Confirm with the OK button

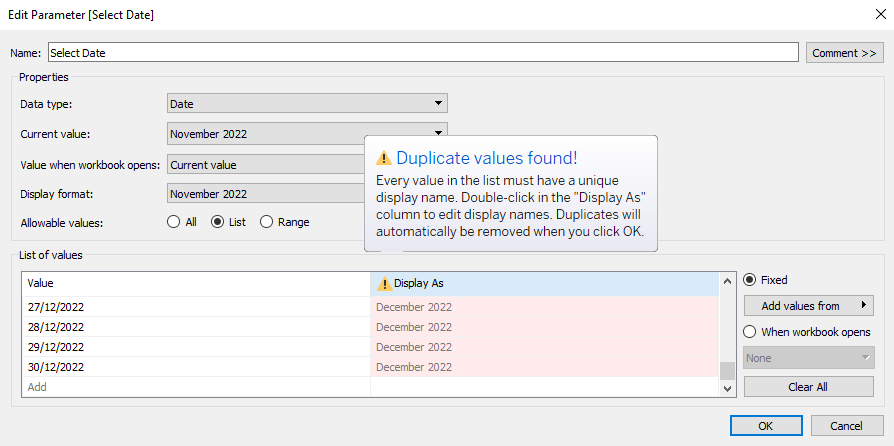pyautogui.click(x=765, y=426)
